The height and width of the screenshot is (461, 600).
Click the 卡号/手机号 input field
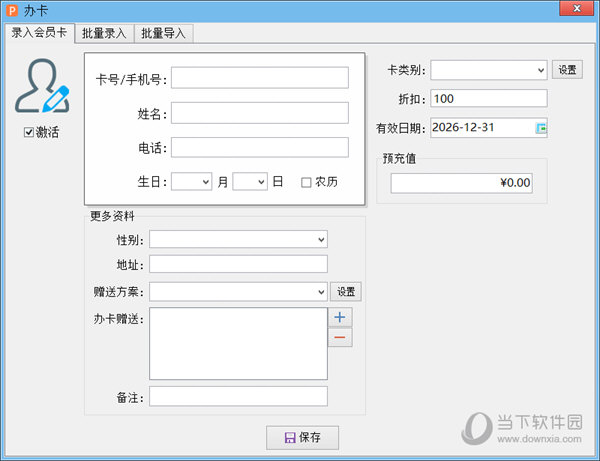click(x=260, y=78)
